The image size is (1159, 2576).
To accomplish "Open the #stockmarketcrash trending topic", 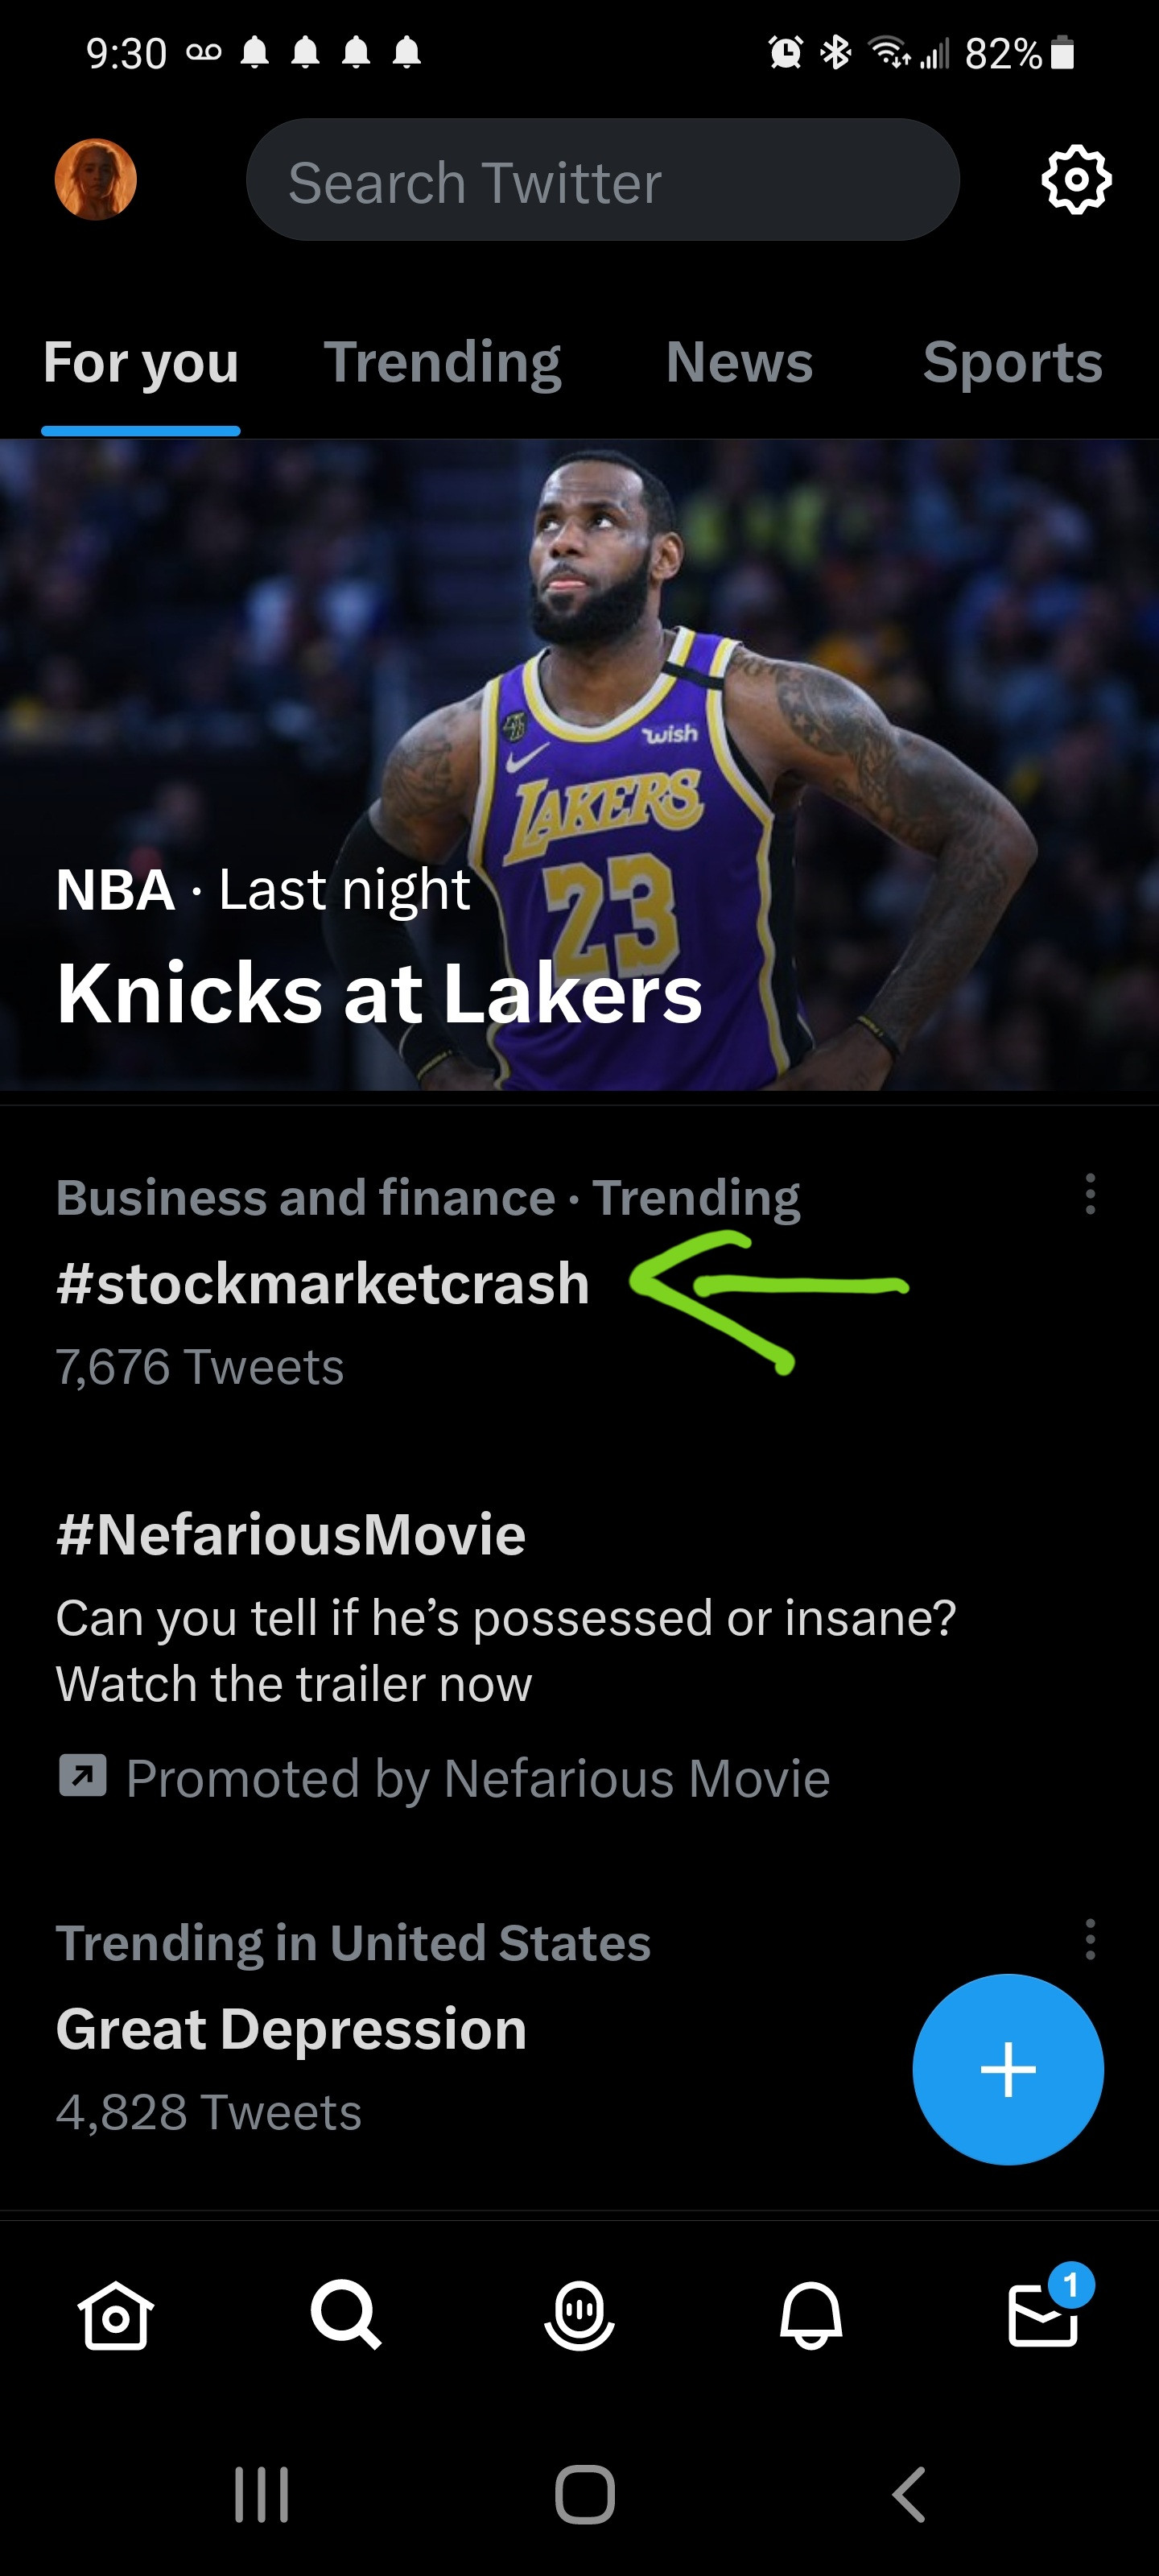I will click(323, 1283).
